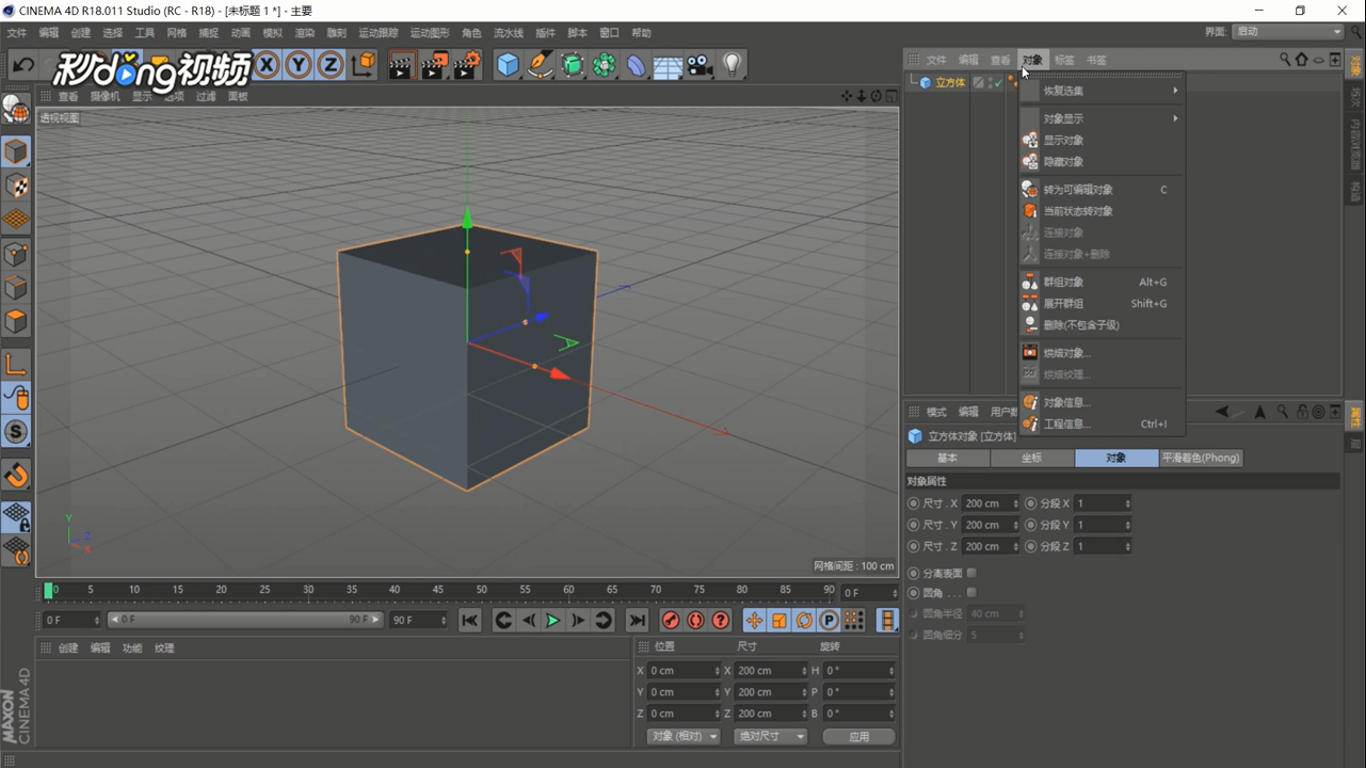1366x768 pixels.
Task: Toggle the 立方体 green enable checkmark
Action: [997, 83]
